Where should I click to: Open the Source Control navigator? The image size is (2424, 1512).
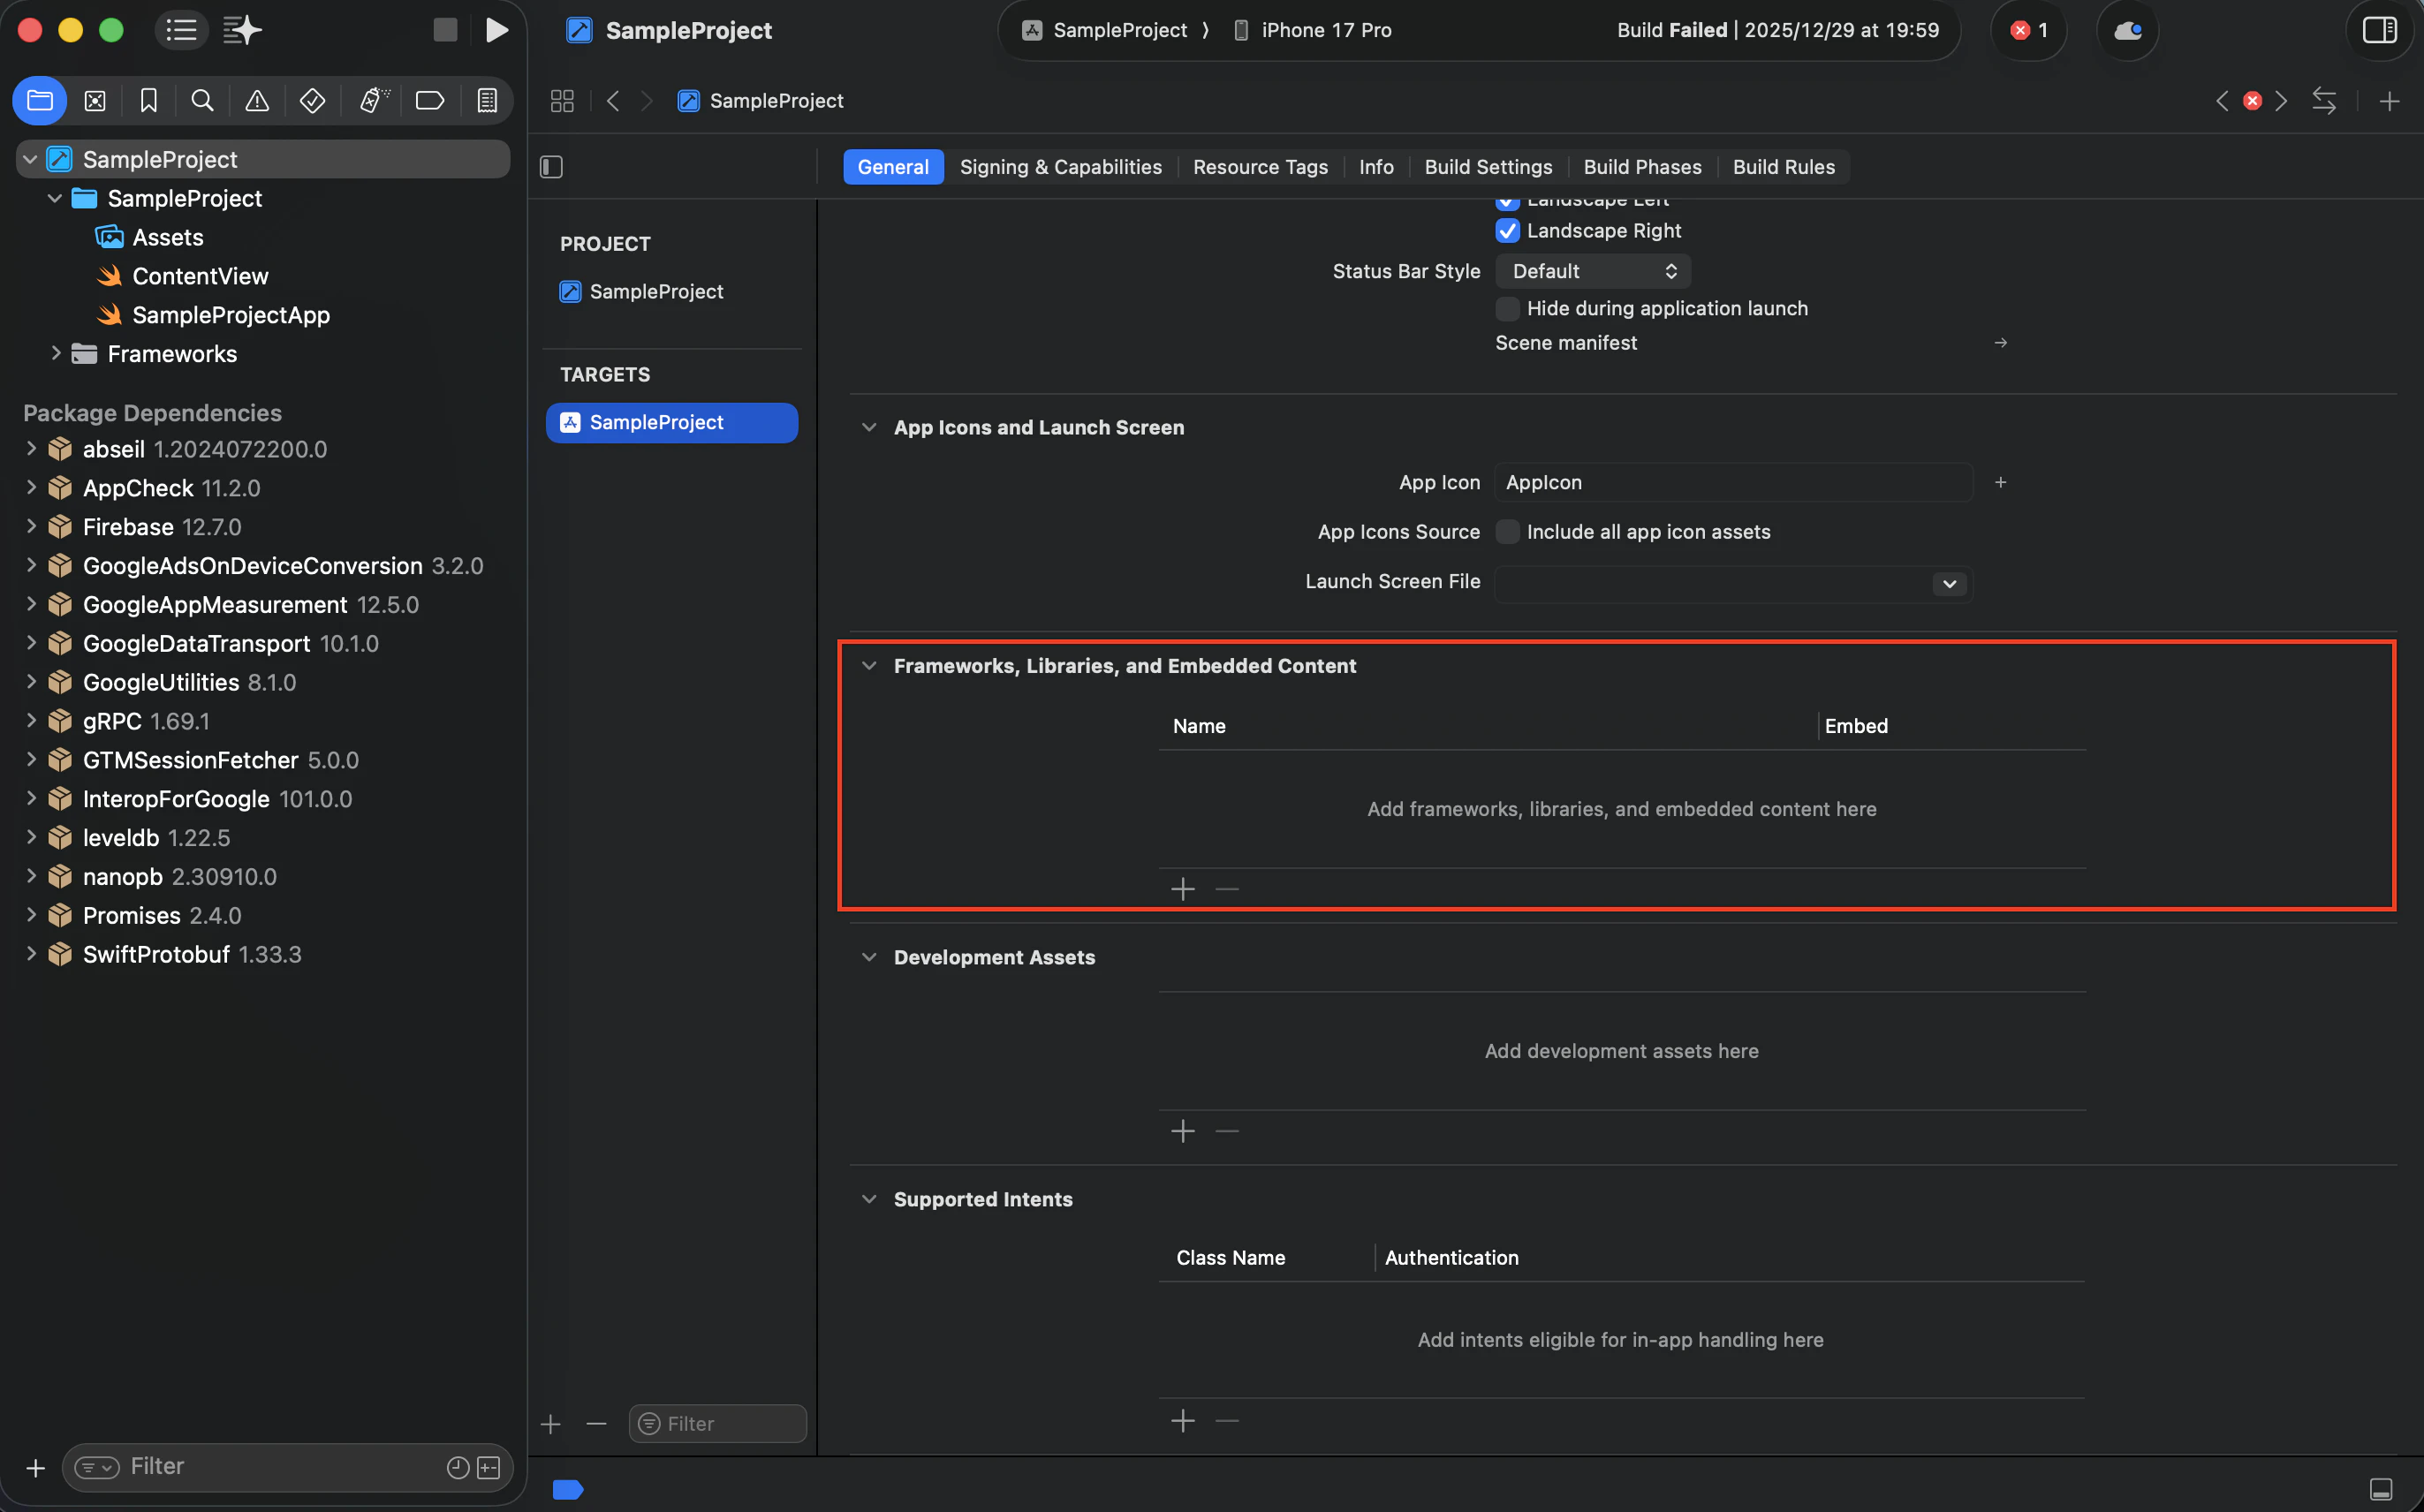pyautogui.click(x=95, y=101)
